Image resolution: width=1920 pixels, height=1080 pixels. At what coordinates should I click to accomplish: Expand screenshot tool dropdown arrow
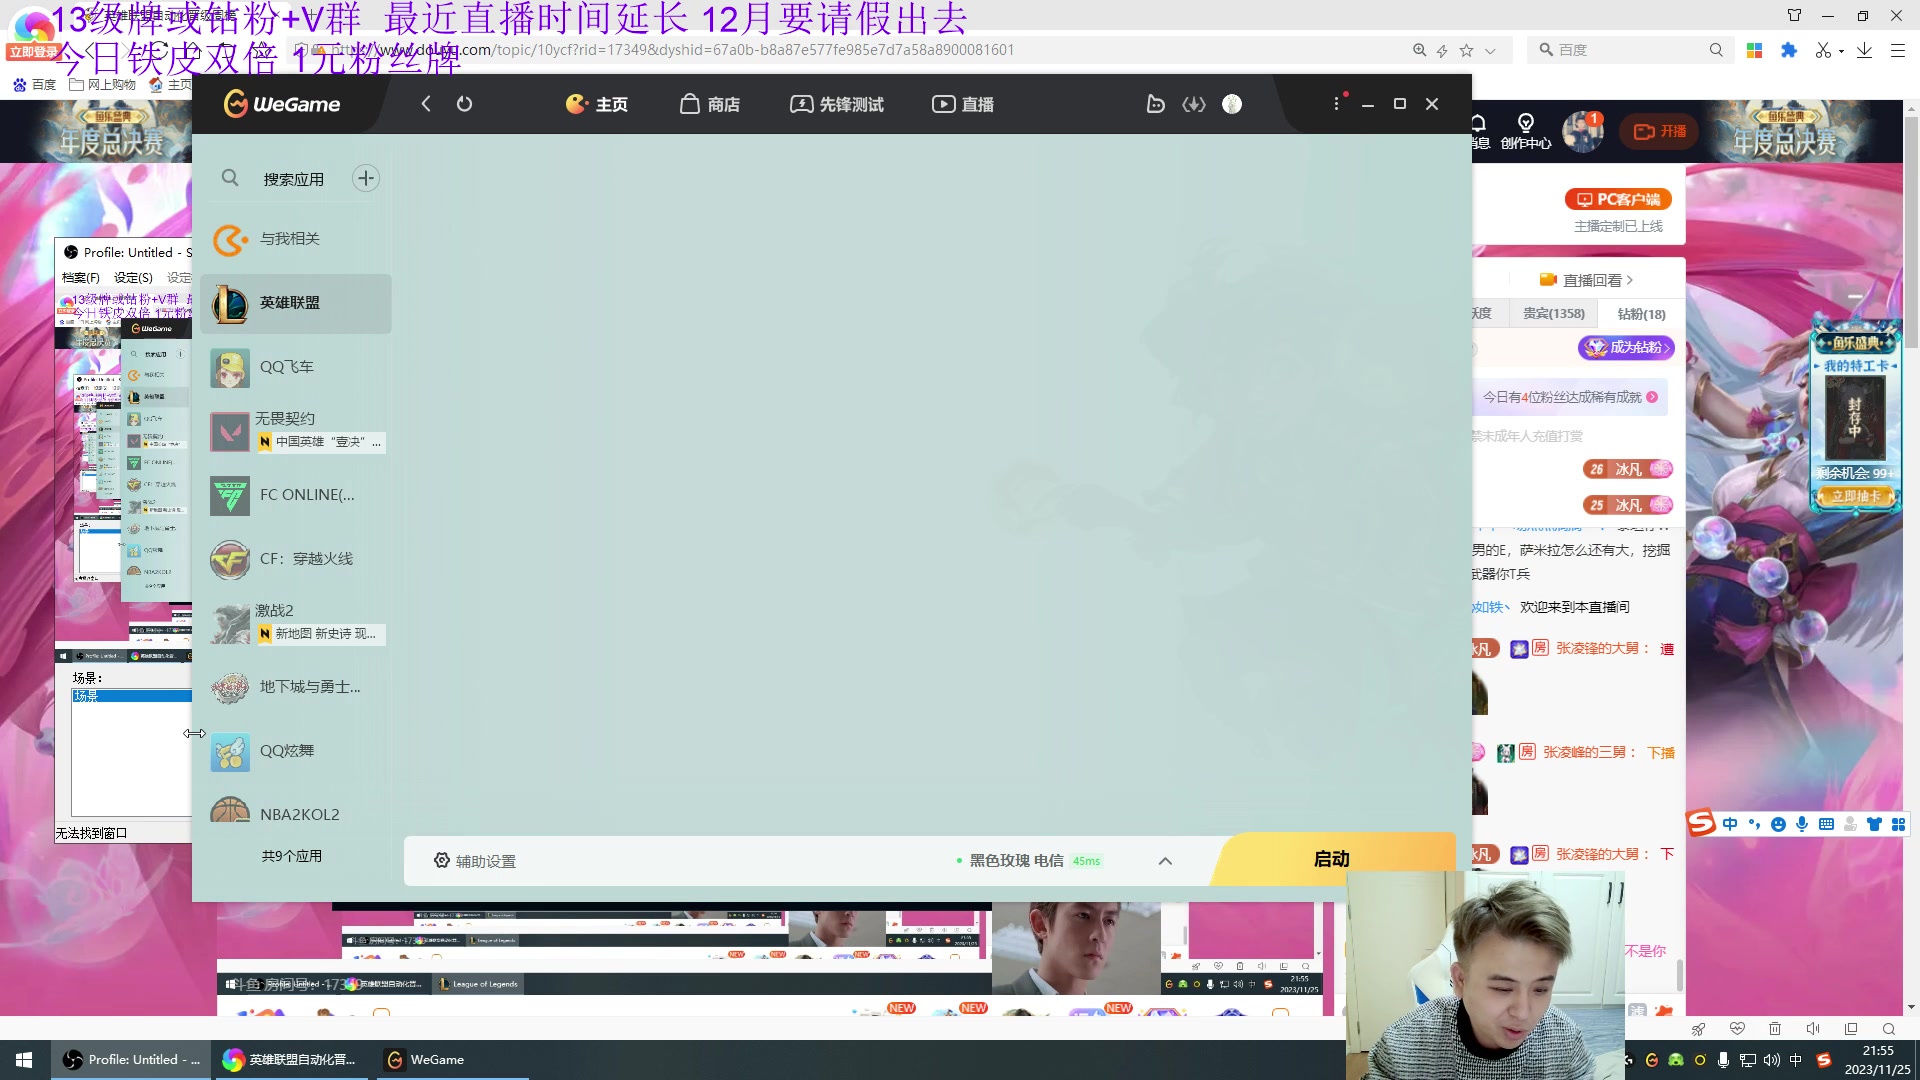[x=1841, y=51]
